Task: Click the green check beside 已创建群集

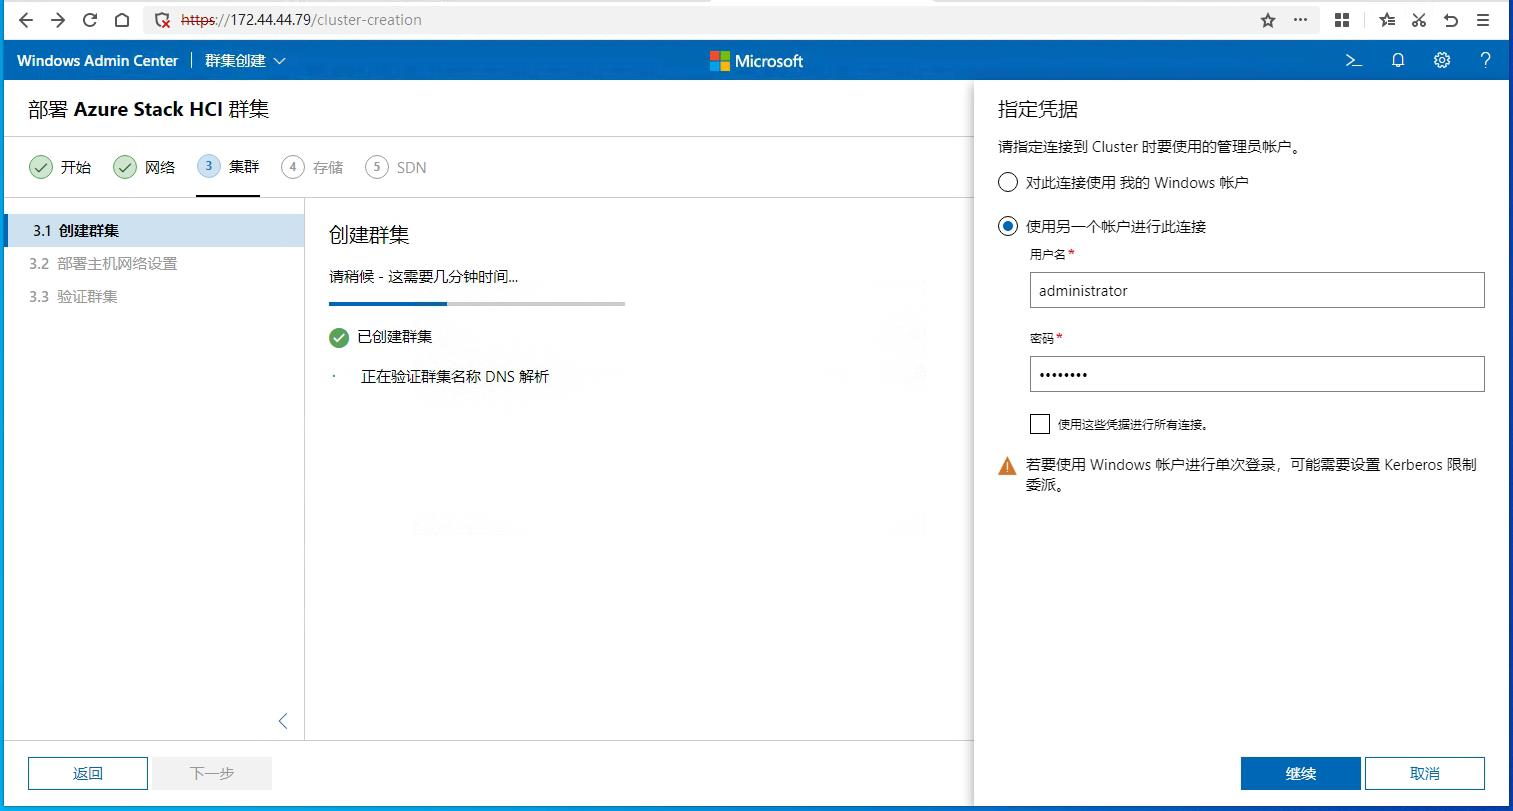Action: pyautogui.click(x=339, y=338)
